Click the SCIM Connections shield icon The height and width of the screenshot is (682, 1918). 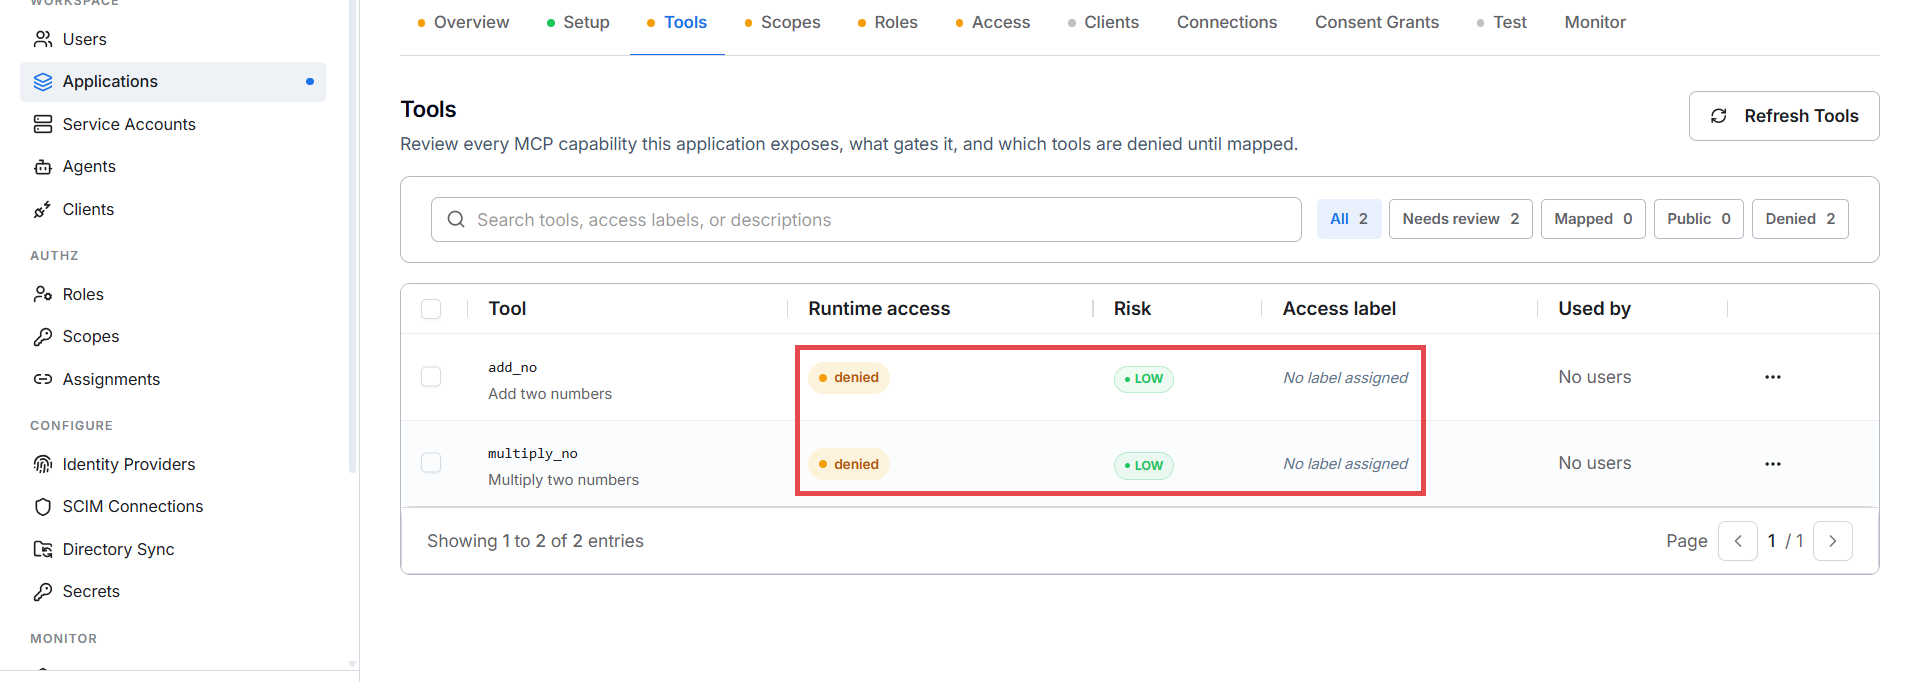coord(43,507)
